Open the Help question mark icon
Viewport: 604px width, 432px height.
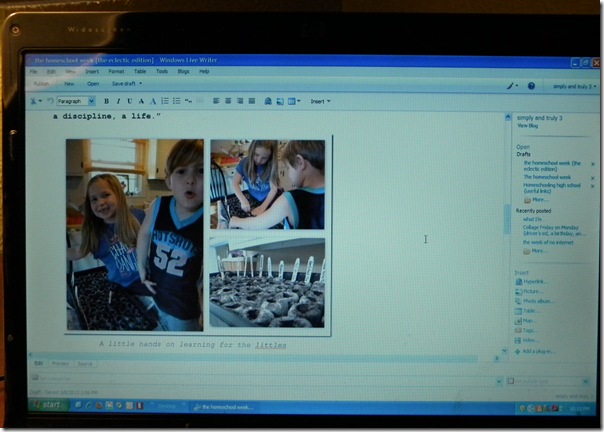tap(531, 86)
